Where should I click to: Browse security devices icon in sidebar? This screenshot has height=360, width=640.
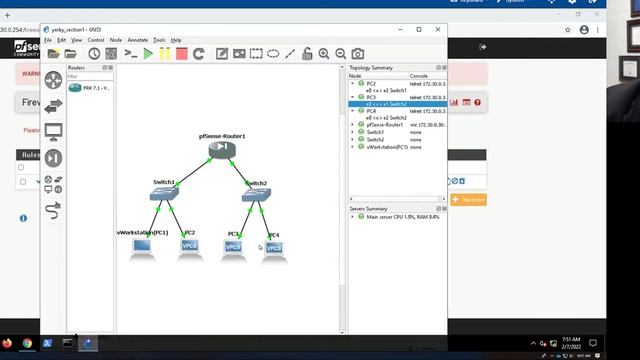point(53,158)
